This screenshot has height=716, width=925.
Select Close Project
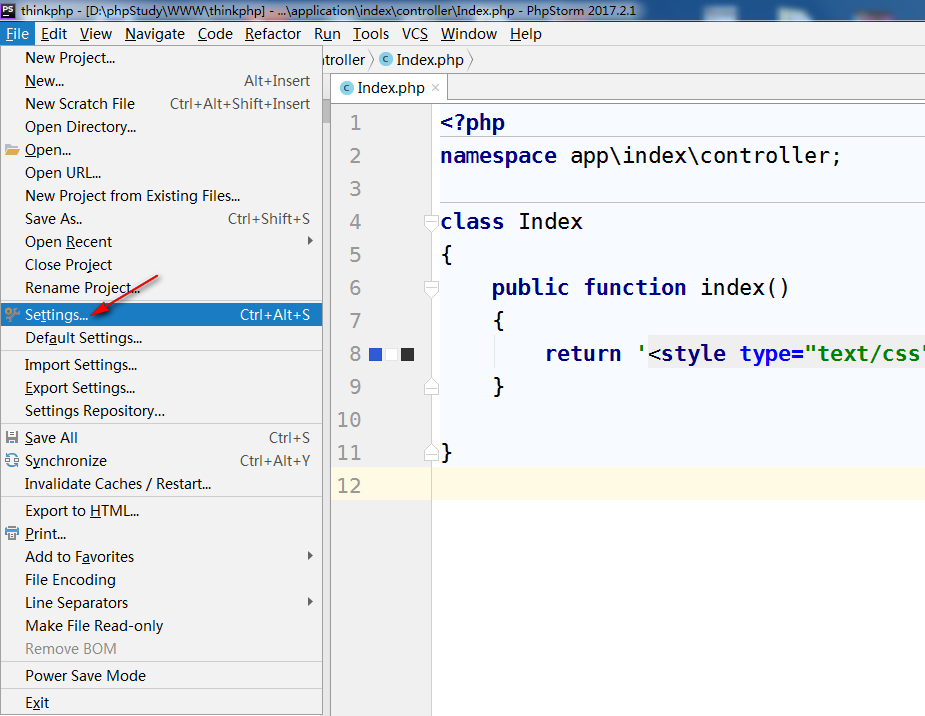click(x=162, y=265)
